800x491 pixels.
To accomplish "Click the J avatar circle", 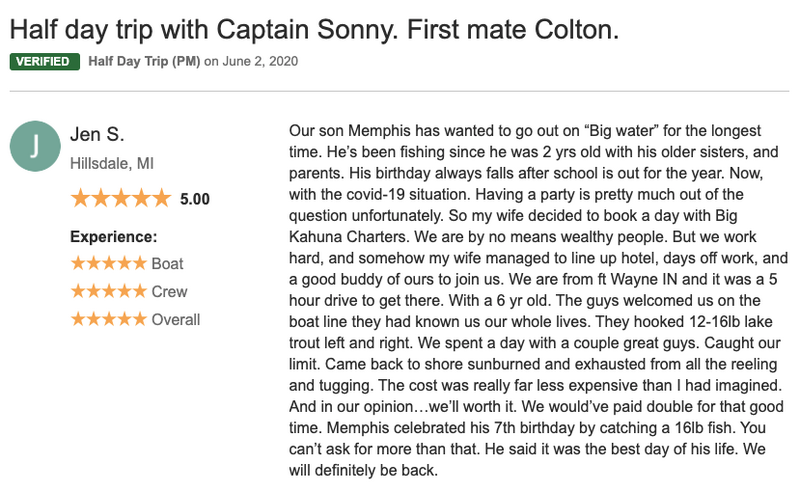I will point(35,146).
